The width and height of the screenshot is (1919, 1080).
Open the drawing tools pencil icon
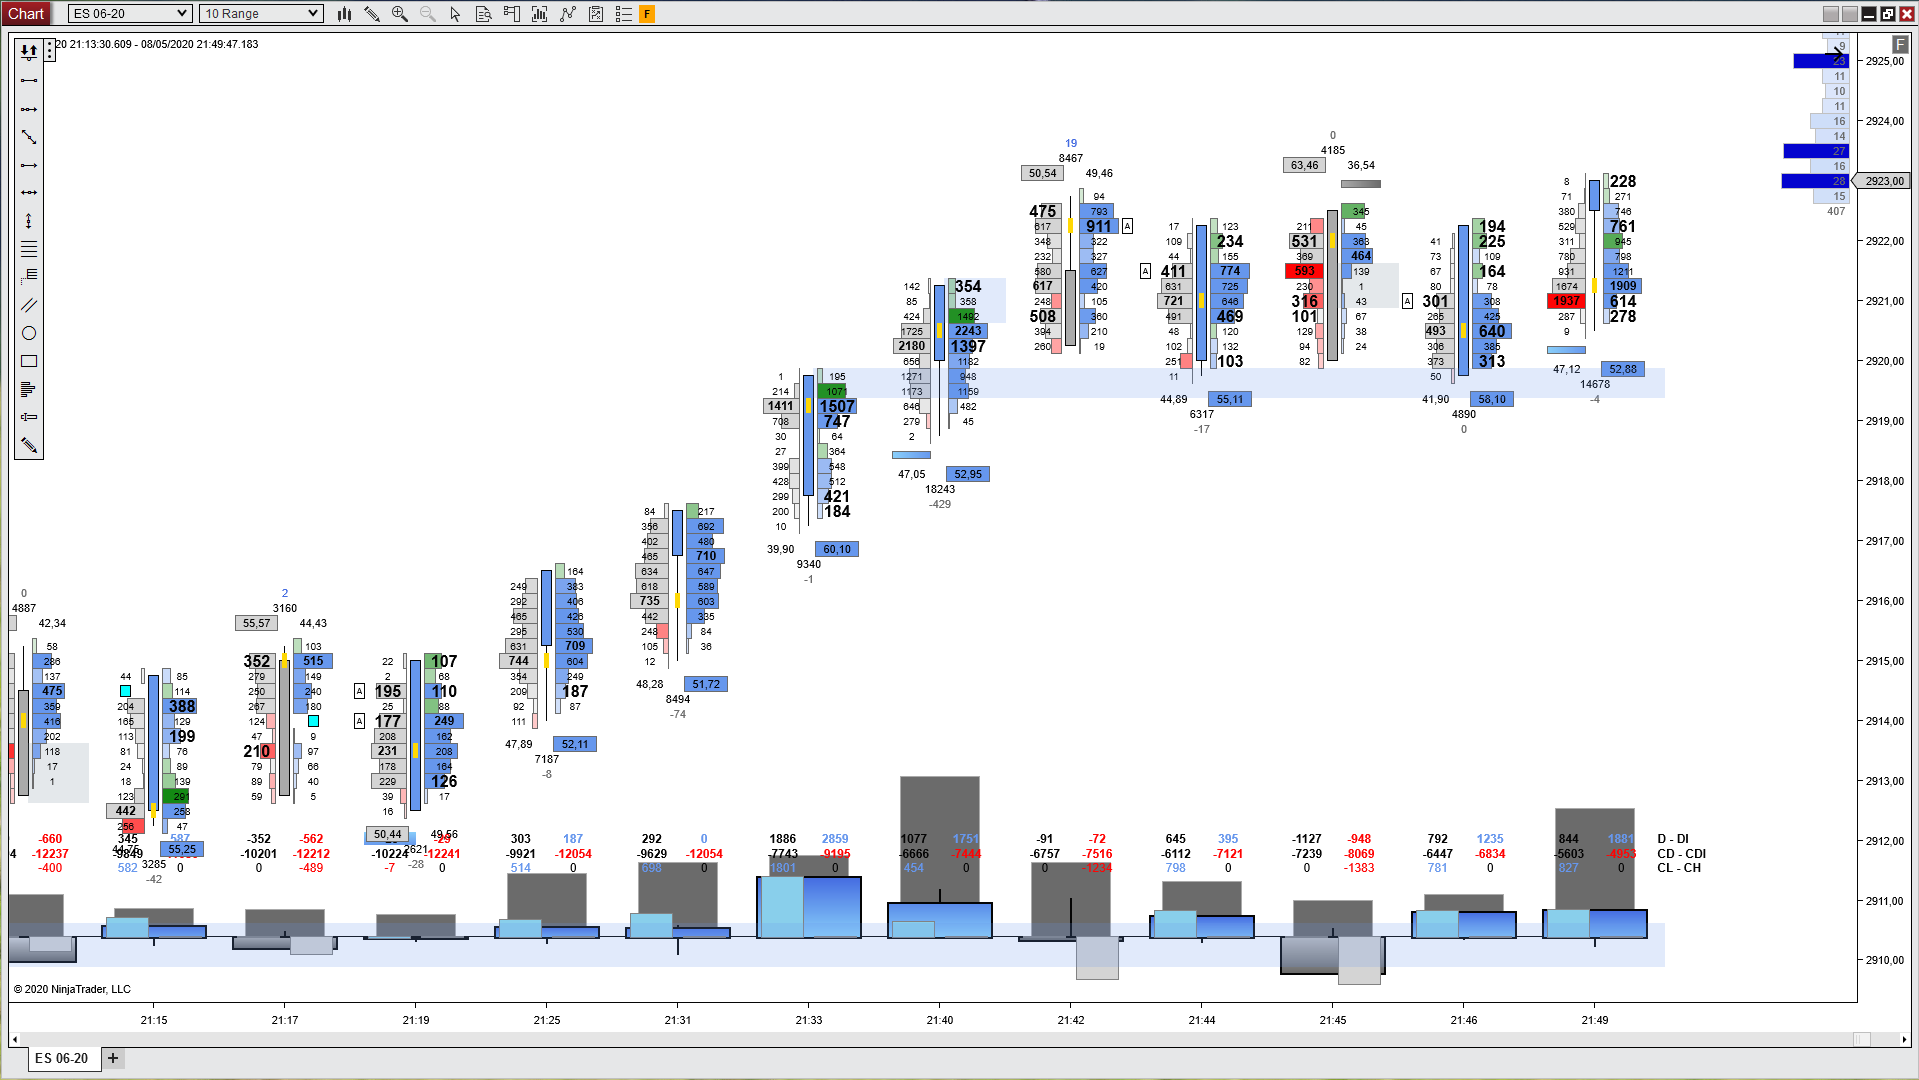372,14
